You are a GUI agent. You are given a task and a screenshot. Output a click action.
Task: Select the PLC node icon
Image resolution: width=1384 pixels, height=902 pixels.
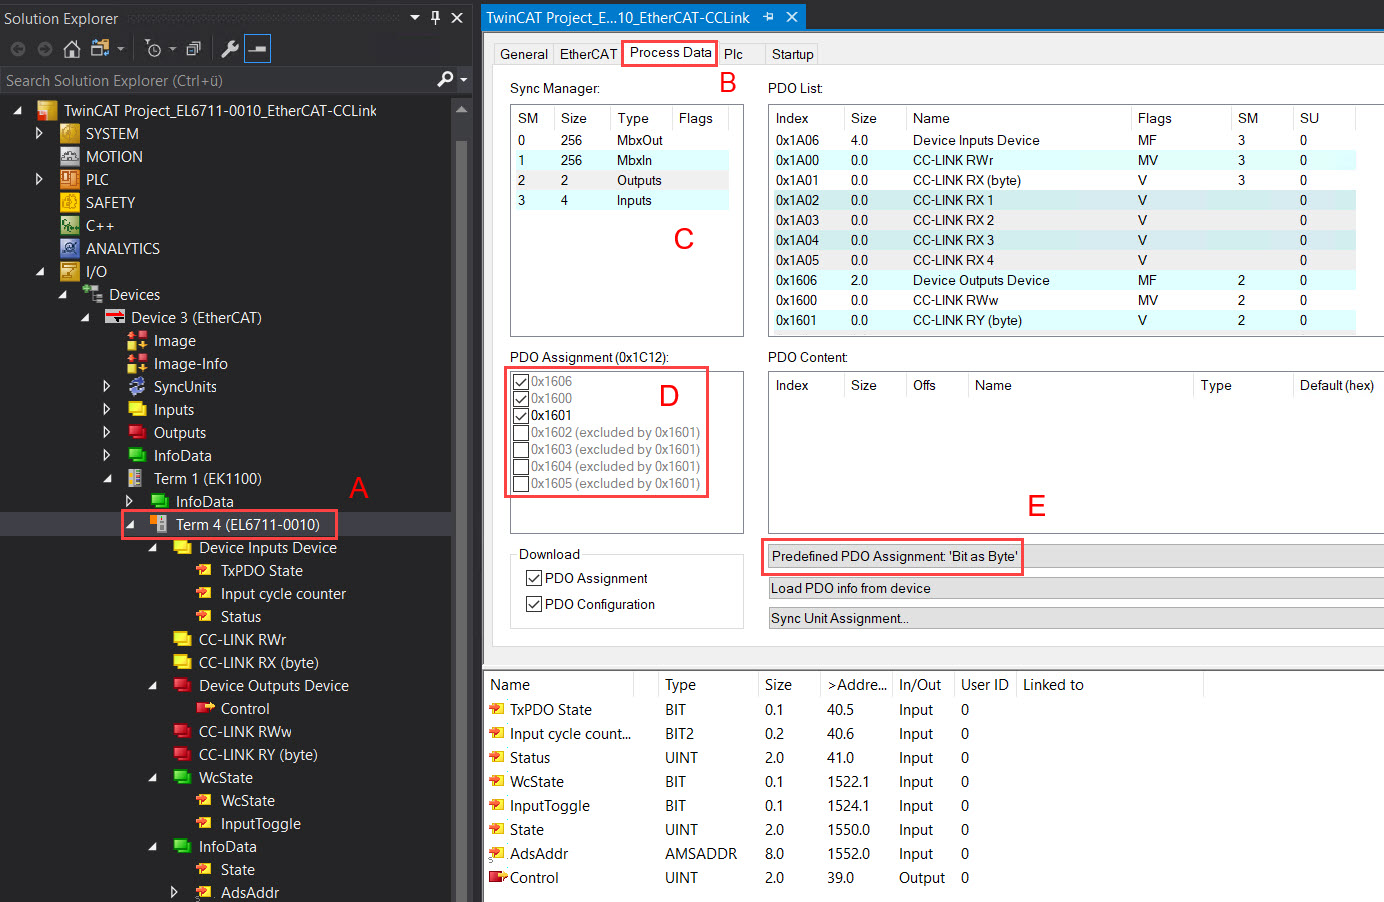(70, 179)
